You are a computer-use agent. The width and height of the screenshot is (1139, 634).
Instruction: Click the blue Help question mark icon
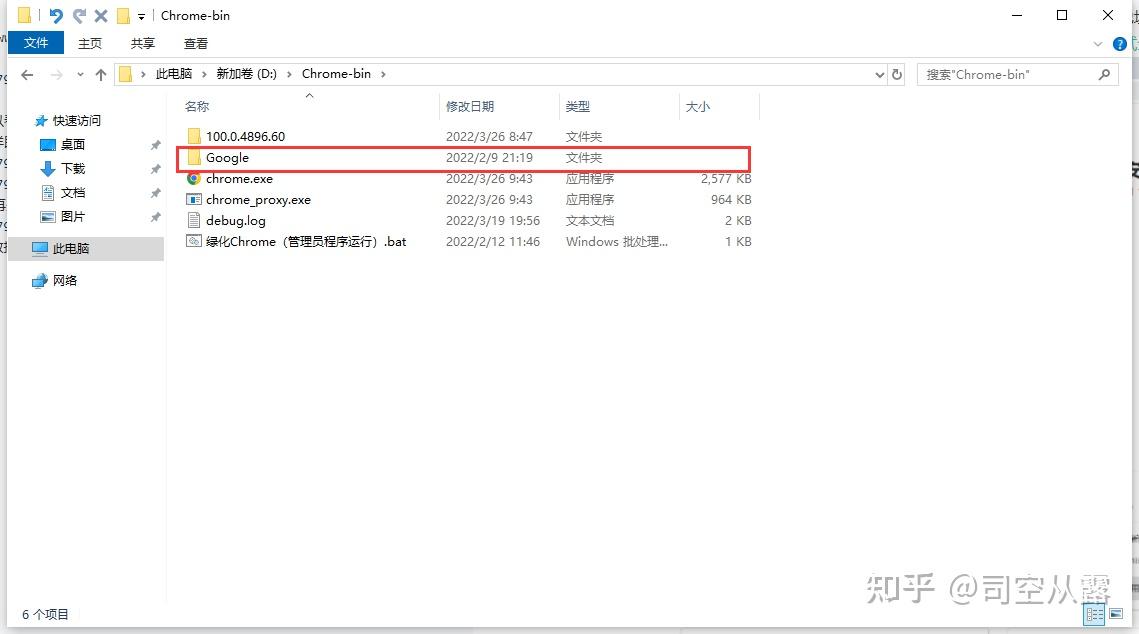1119,44
